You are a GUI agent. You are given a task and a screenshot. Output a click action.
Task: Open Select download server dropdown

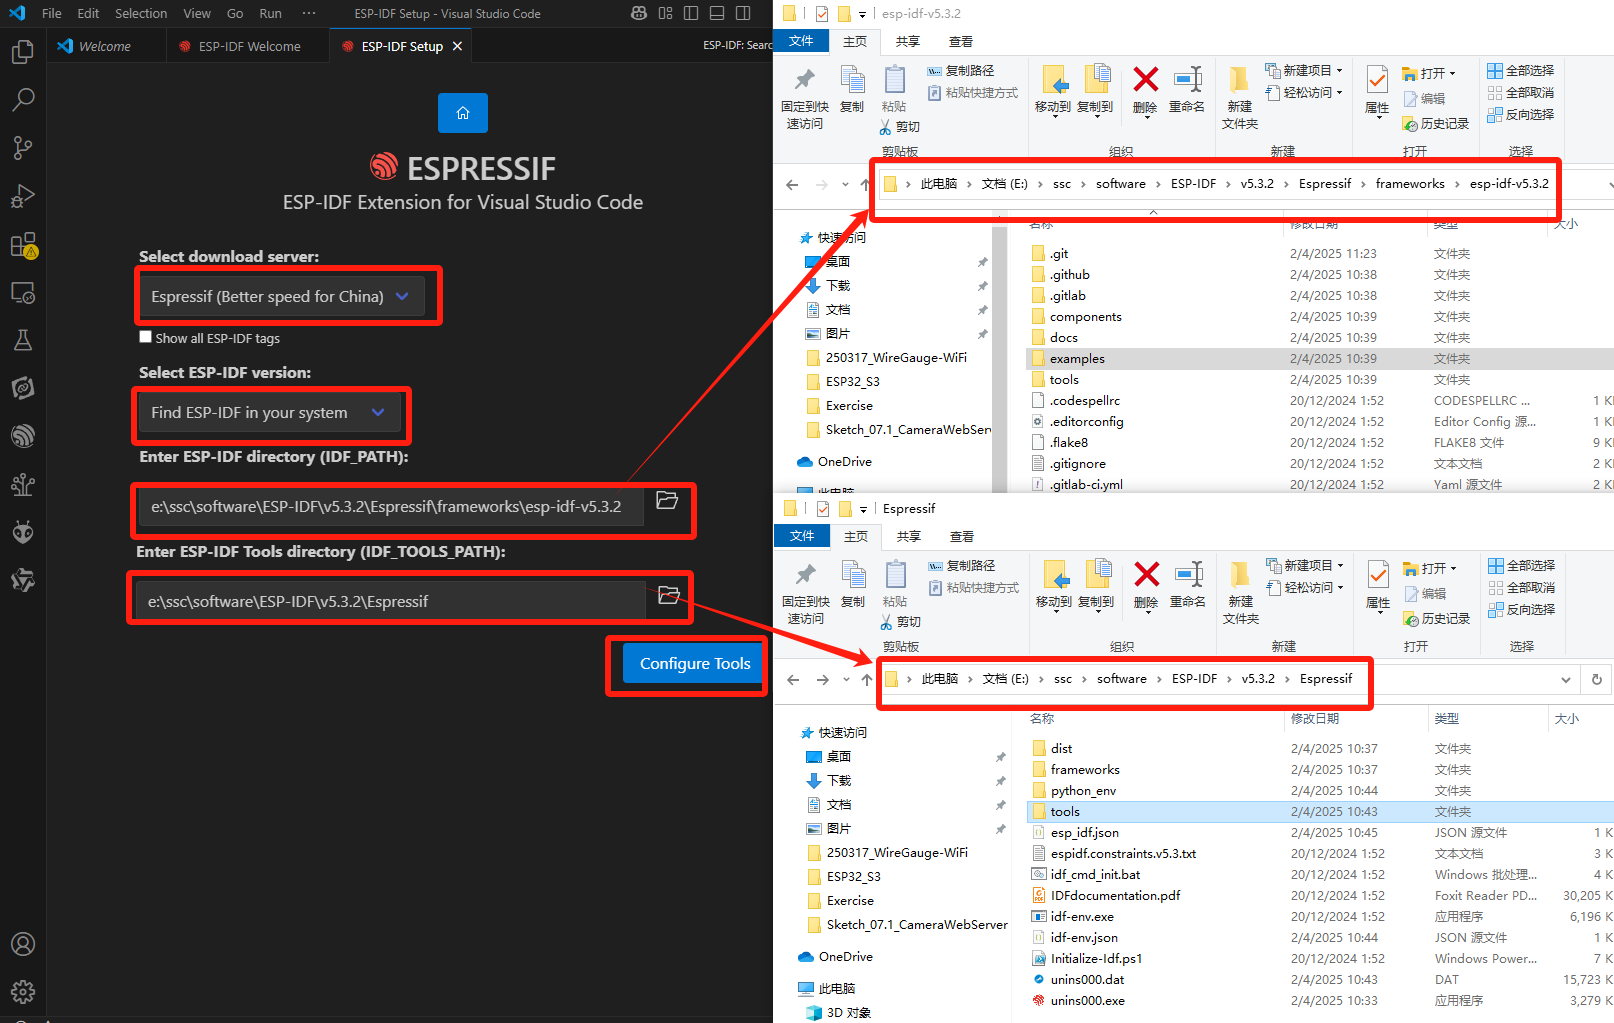pyautogui.click(x=280, y=296)
